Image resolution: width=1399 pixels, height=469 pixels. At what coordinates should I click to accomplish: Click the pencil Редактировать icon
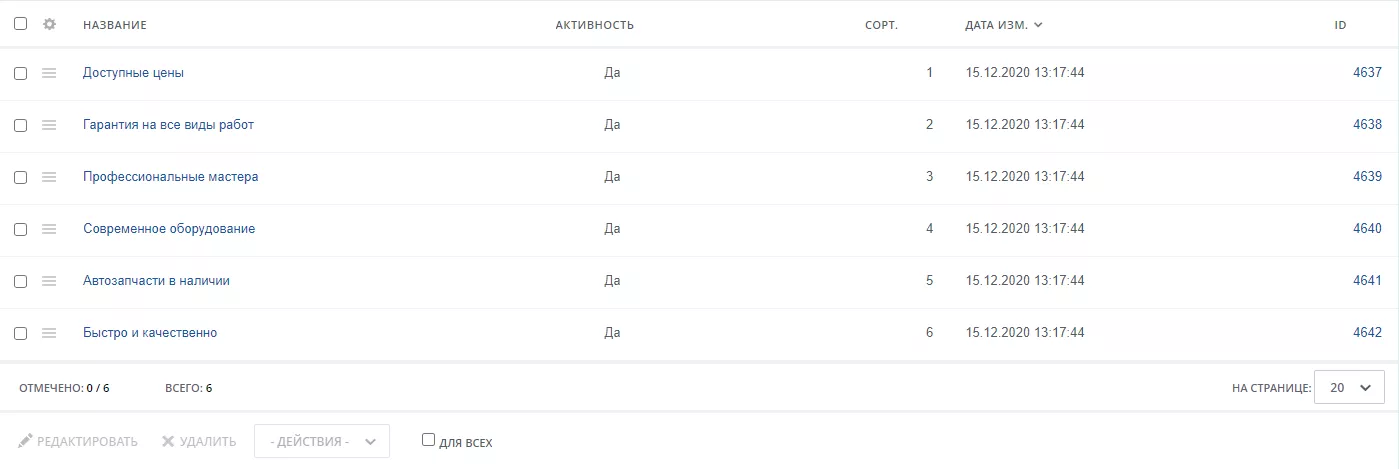(x=26, y=441)
